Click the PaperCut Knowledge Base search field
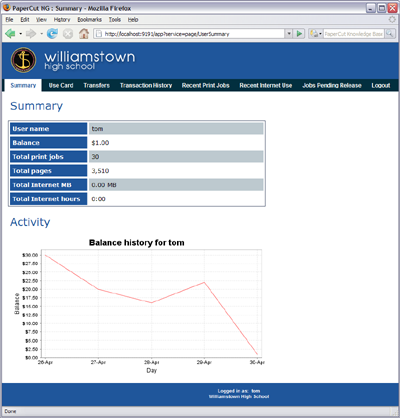This screenshot has width=400, height=418. click(x=354, y=34)
